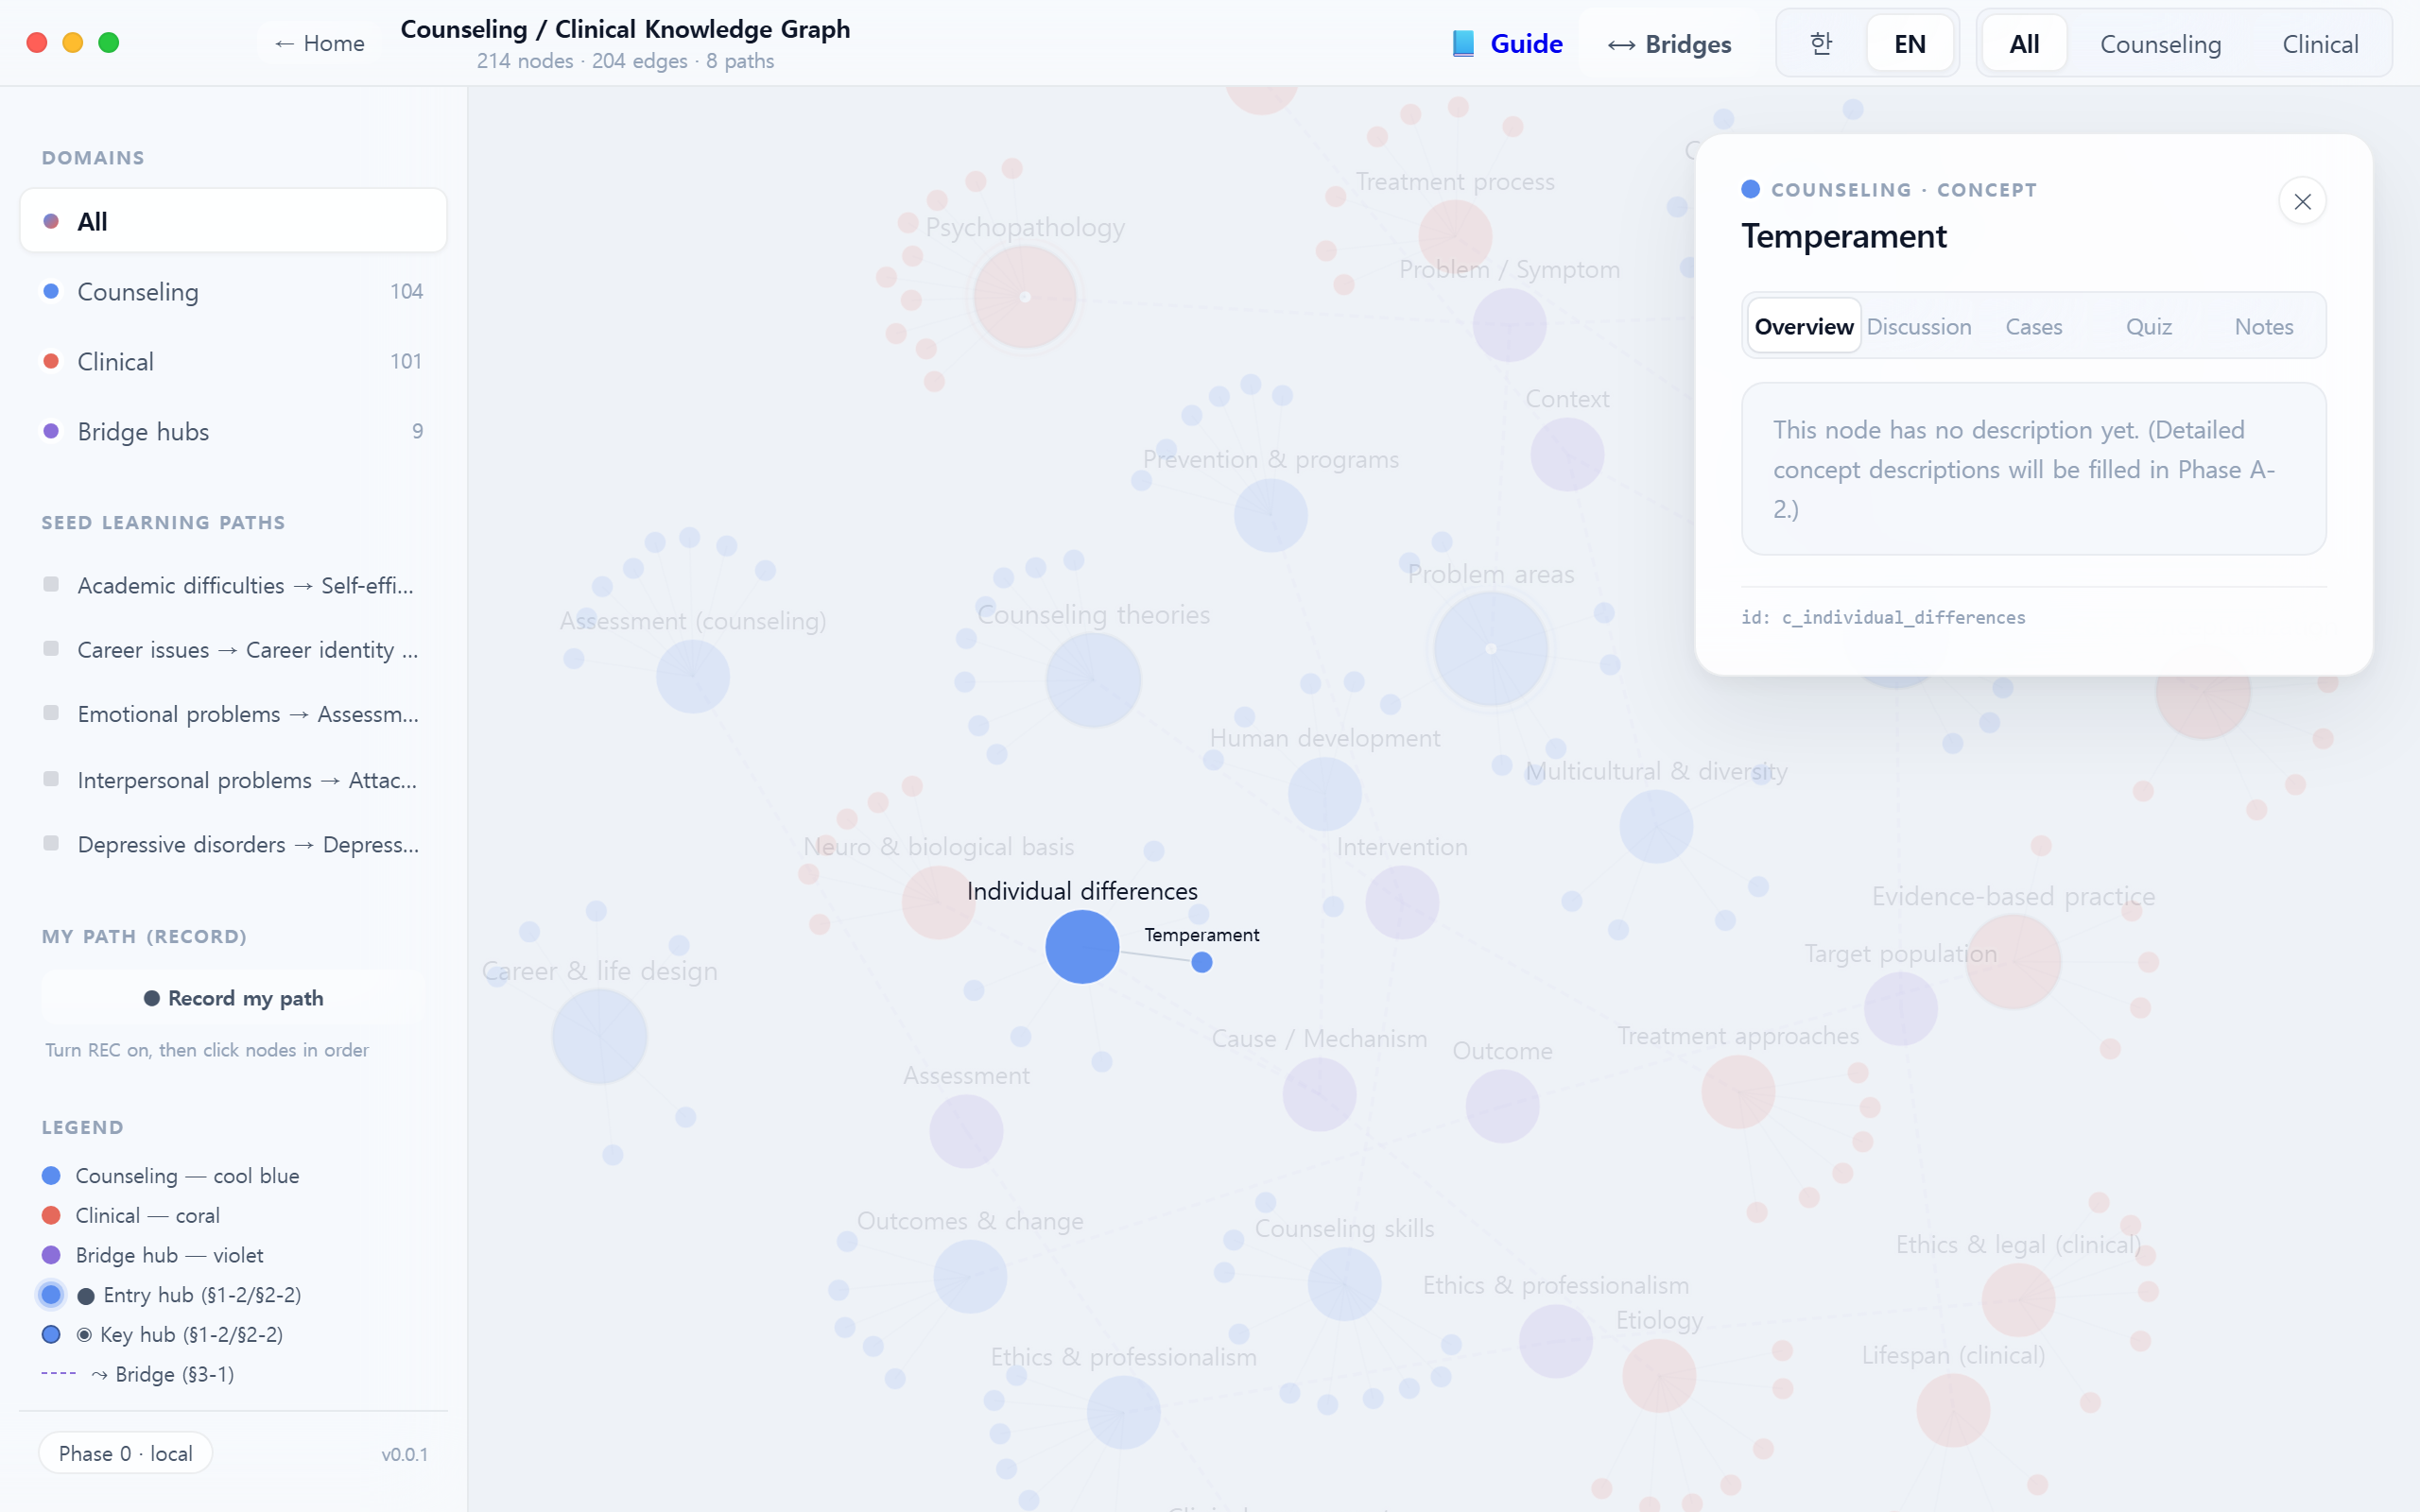Select the Clinical domain with 101 nodes
Image resolution: width=2420 pixels, height=1512 pixels.
(x=233, y=361)
